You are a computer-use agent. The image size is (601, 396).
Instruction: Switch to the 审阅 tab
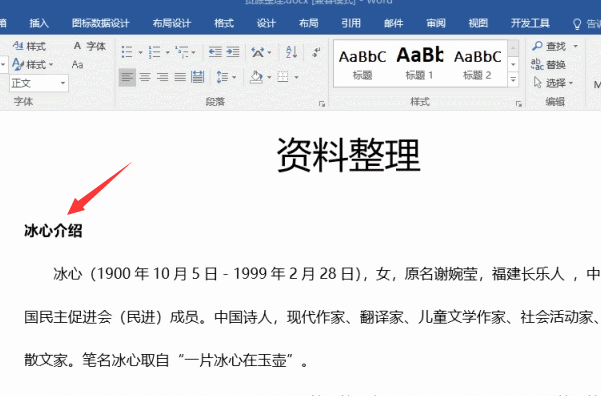436,23
